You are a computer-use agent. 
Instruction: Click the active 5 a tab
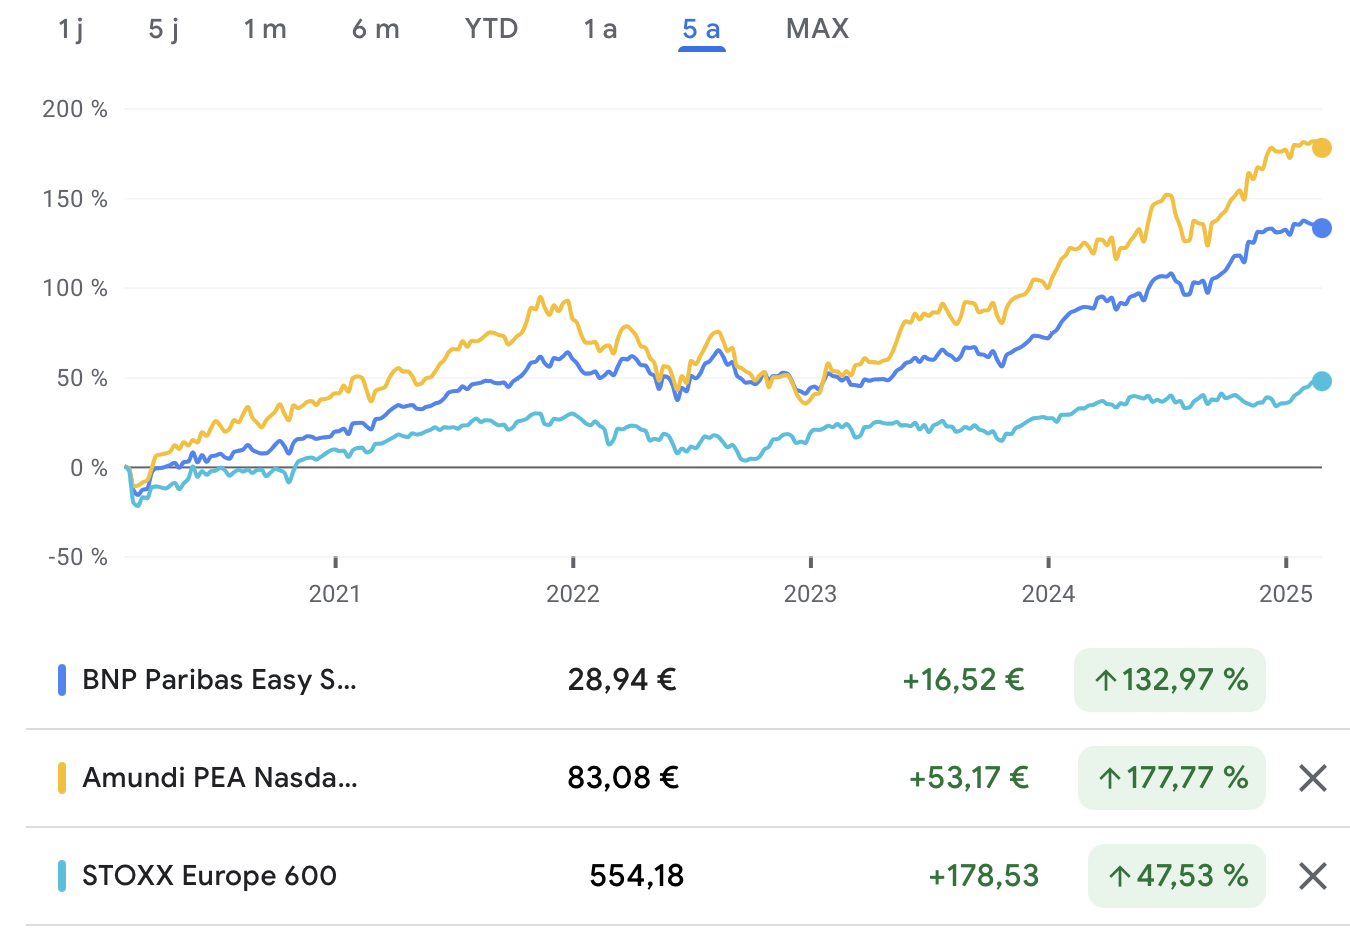701,29
